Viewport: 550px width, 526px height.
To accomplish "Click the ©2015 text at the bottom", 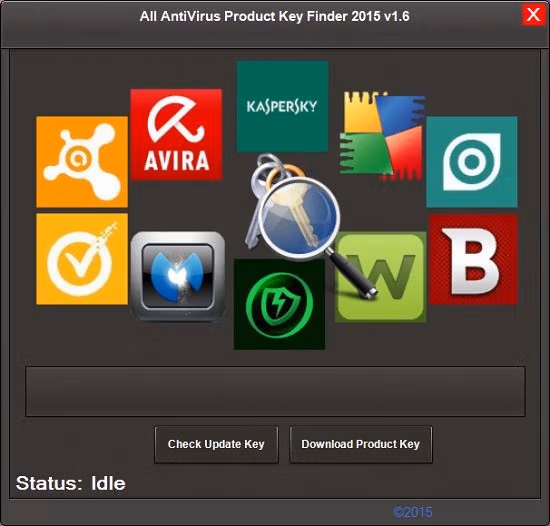I will point(413,512).
